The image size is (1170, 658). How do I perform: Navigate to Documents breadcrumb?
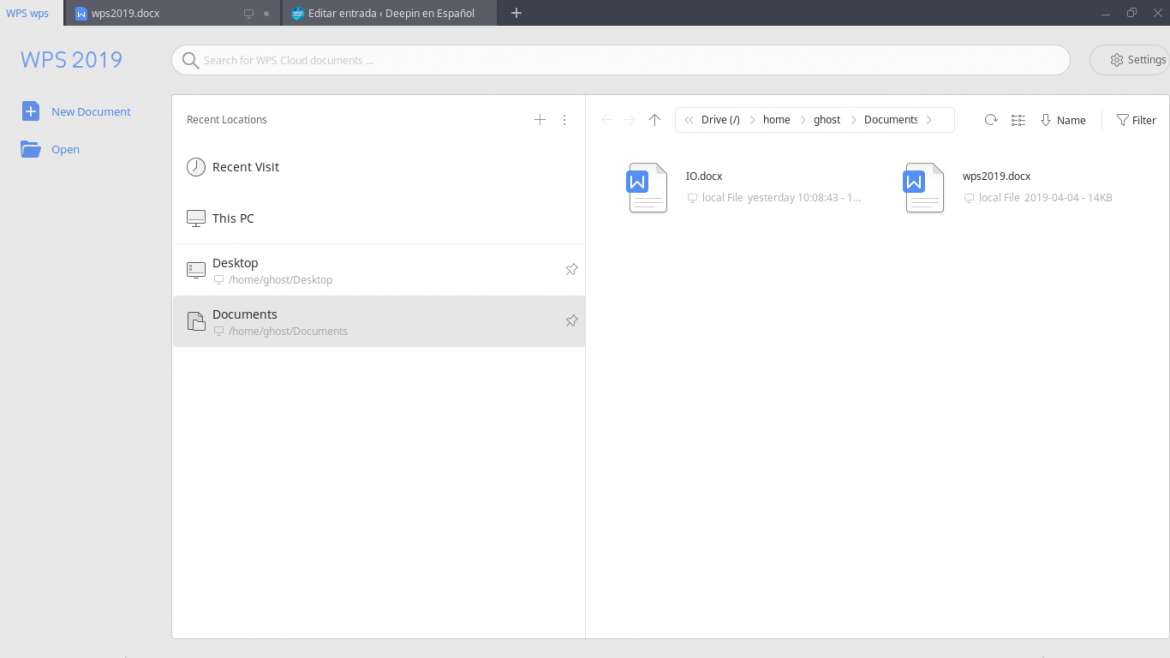890,119
